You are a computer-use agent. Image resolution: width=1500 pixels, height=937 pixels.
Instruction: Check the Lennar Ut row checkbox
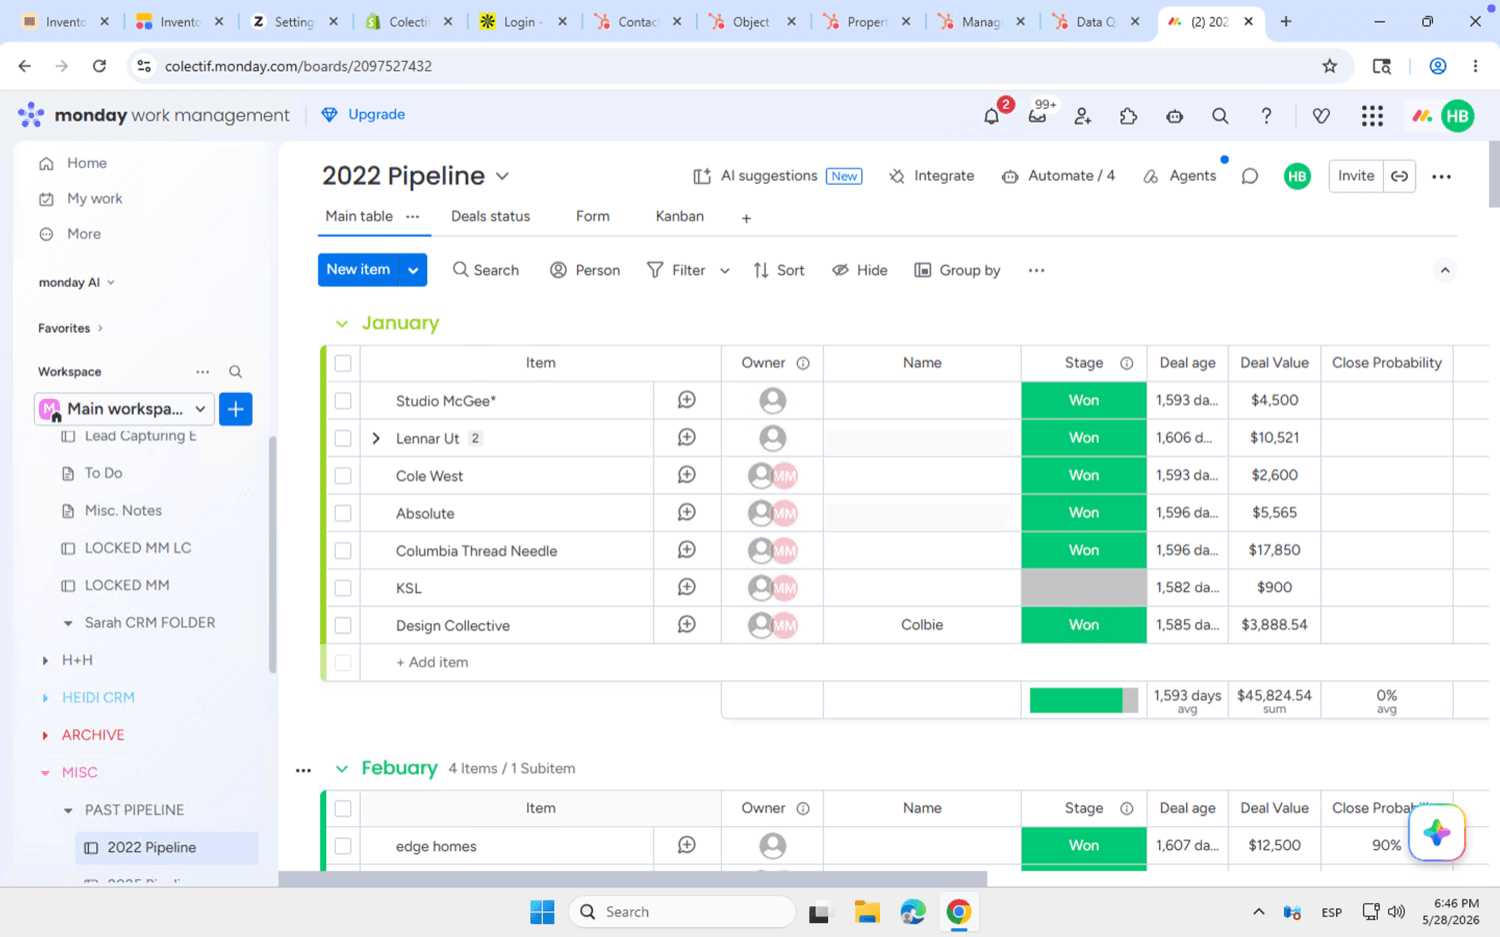343,438
